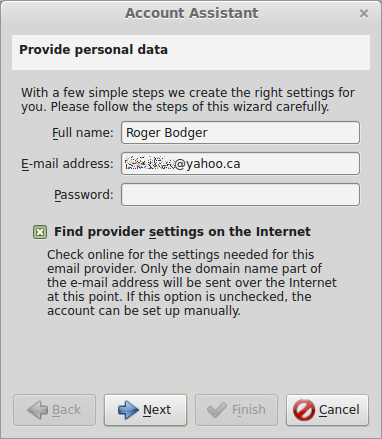Click the 'Find provider settings on the Internet' label
The height and width of the screenshot is (439, 382).
tap(182, 232)
